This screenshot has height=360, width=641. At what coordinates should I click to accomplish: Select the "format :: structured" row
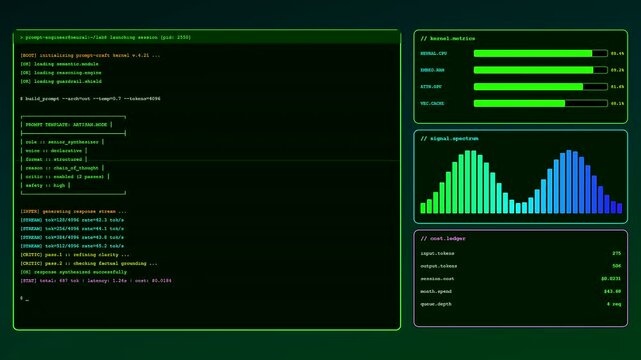[x=54, y=159]
